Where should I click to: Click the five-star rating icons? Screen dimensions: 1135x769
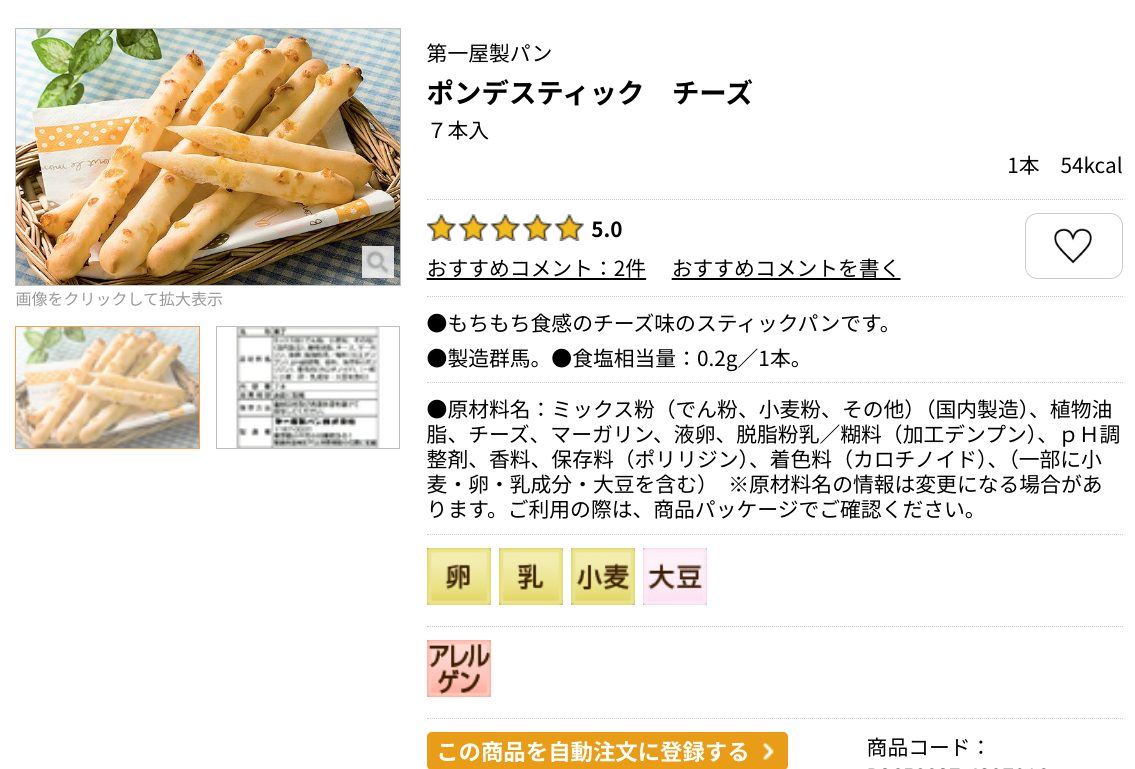click(x=505, y=229)
